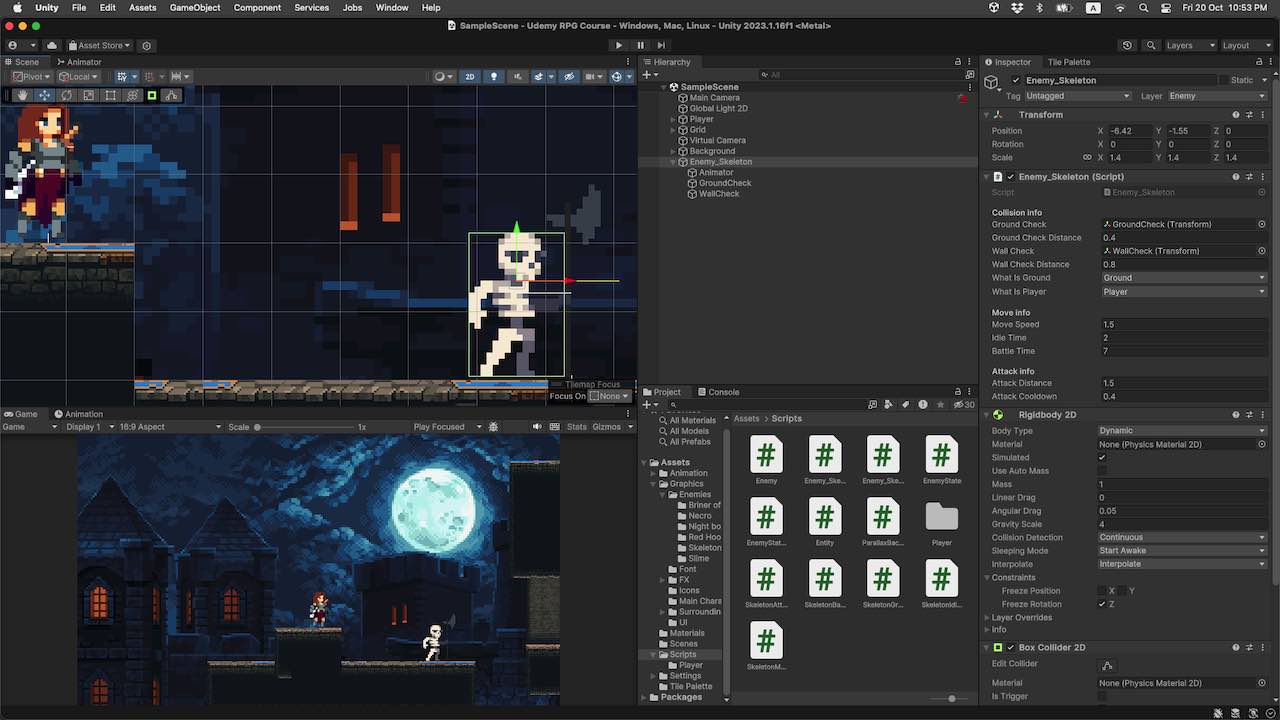Select the Transform tool in Scene view
This screenshot has height=720, width=1280.
(132, 96)
